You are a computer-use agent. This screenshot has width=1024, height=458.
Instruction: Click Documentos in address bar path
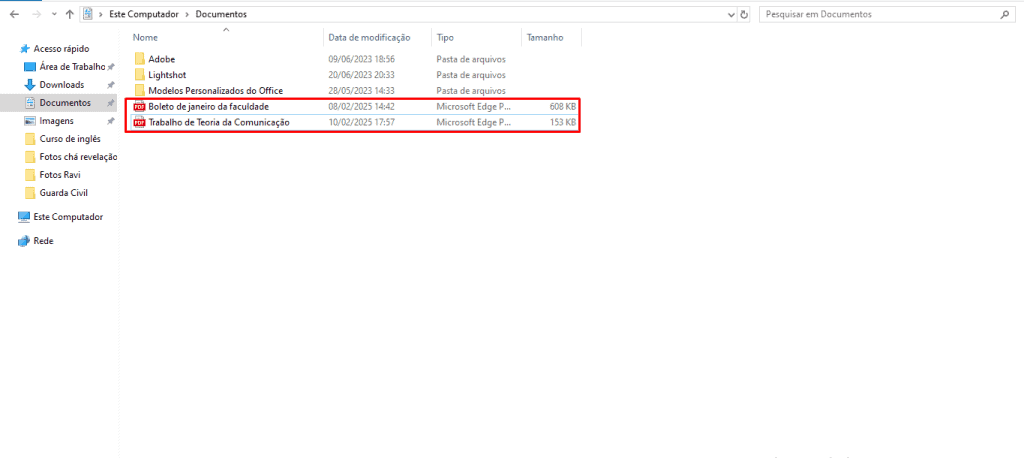(221, 14)
